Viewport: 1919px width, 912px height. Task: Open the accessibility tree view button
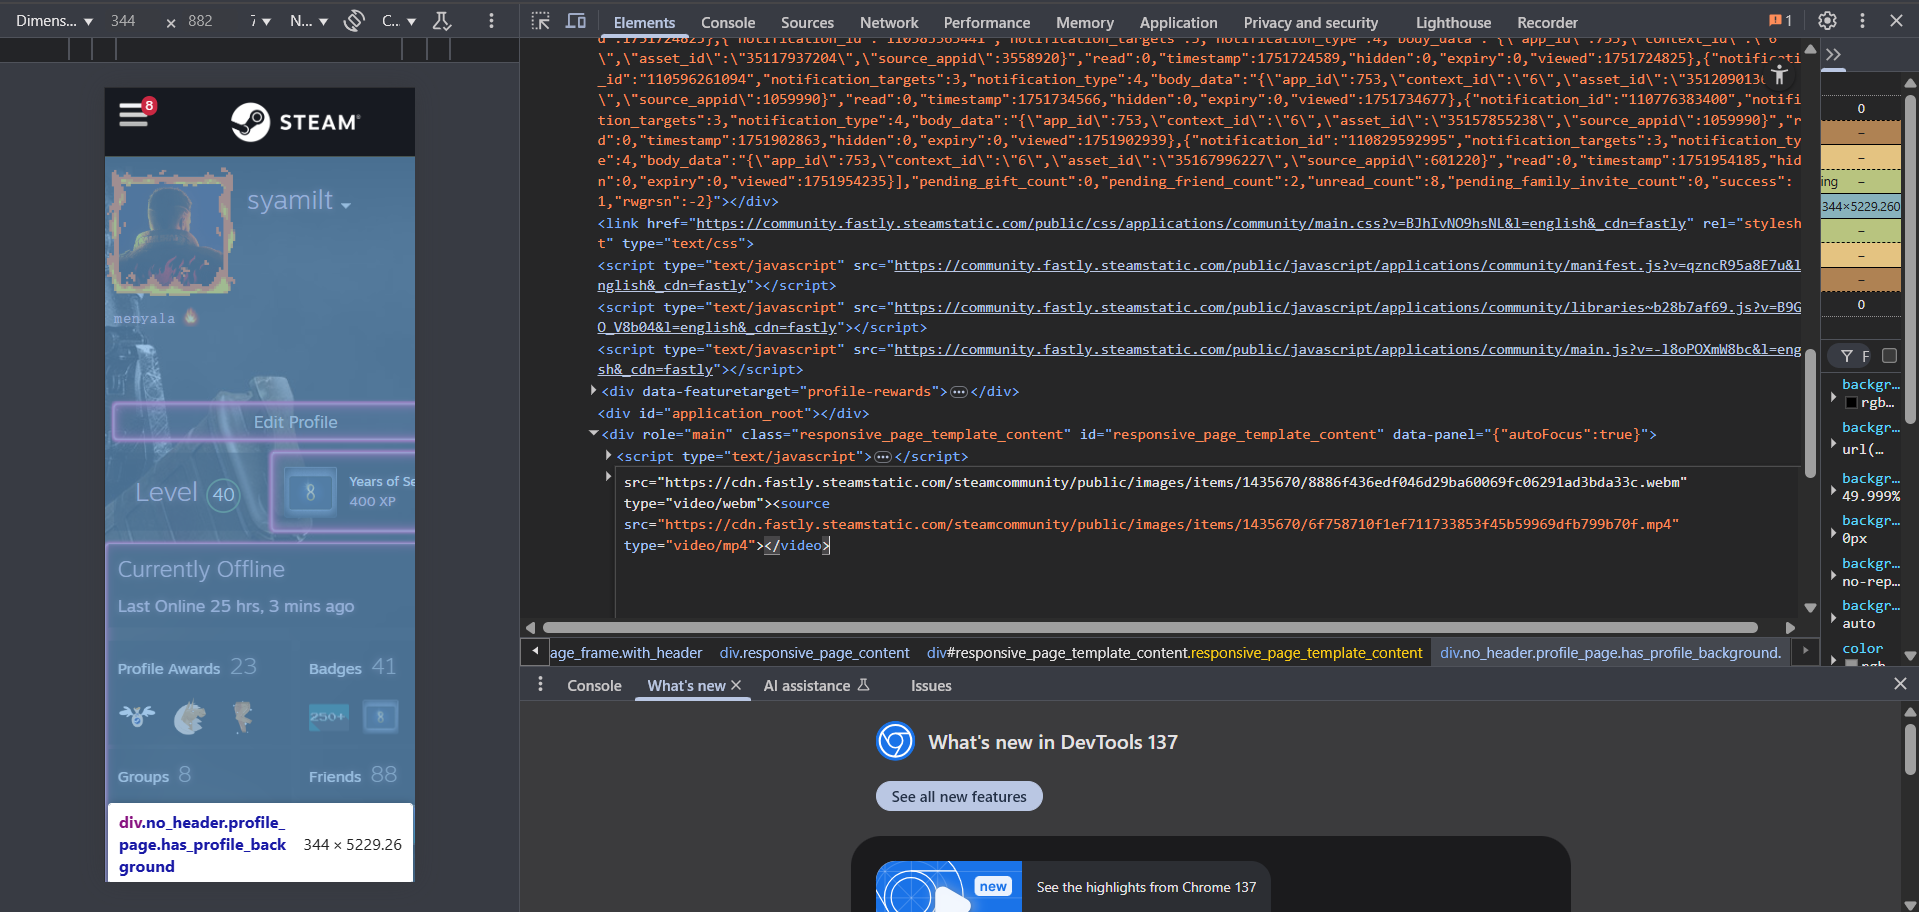(x=1779, y=73)
